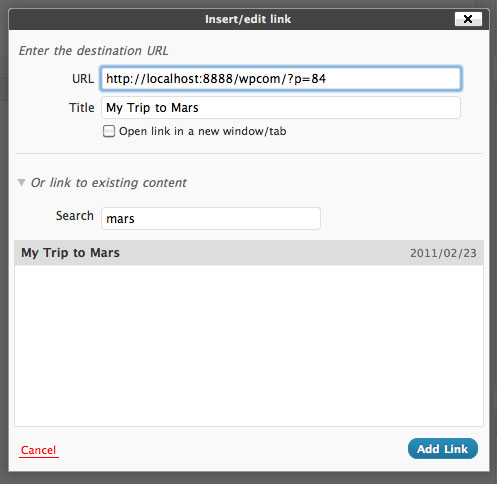Screen dimensions: 497x484
Task: Close the Insert/edit link dialog
Action: pos(468,19)
